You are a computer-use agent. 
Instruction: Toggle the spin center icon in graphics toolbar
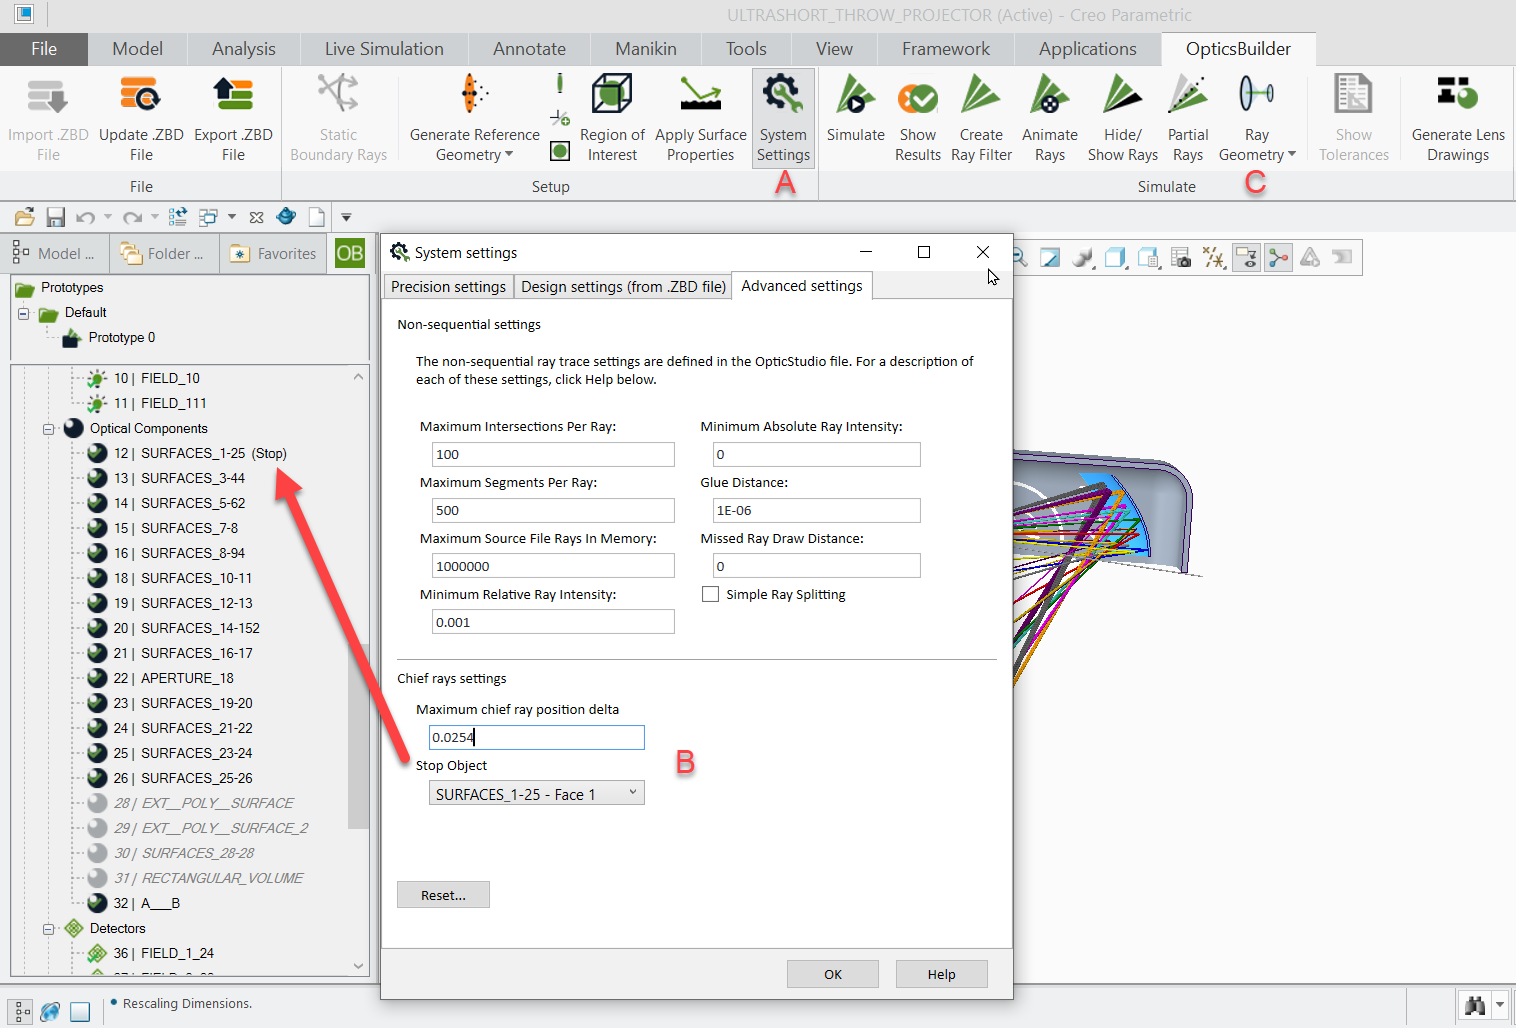point(1278,258)
